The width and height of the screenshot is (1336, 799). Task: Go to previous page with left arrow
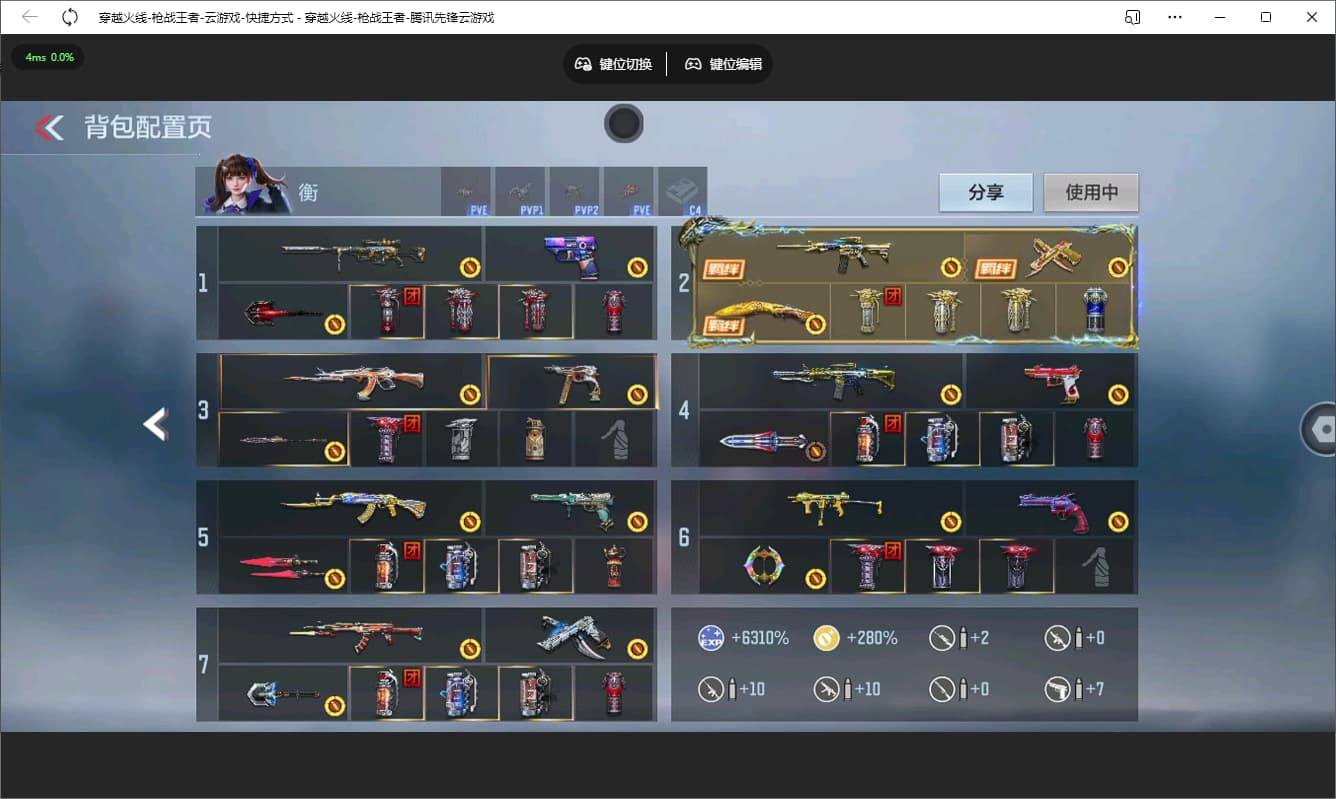coord(154,424)
